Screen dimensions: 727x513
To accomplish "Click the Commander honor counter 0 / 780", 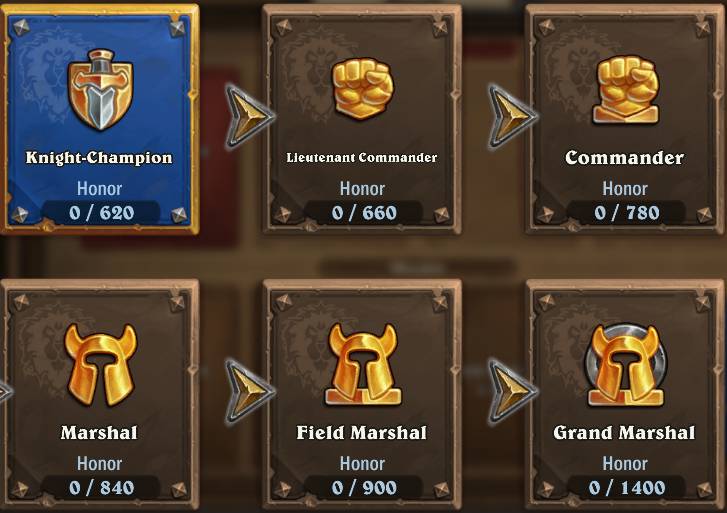I will pyautogui.click(x=627, y=212).
